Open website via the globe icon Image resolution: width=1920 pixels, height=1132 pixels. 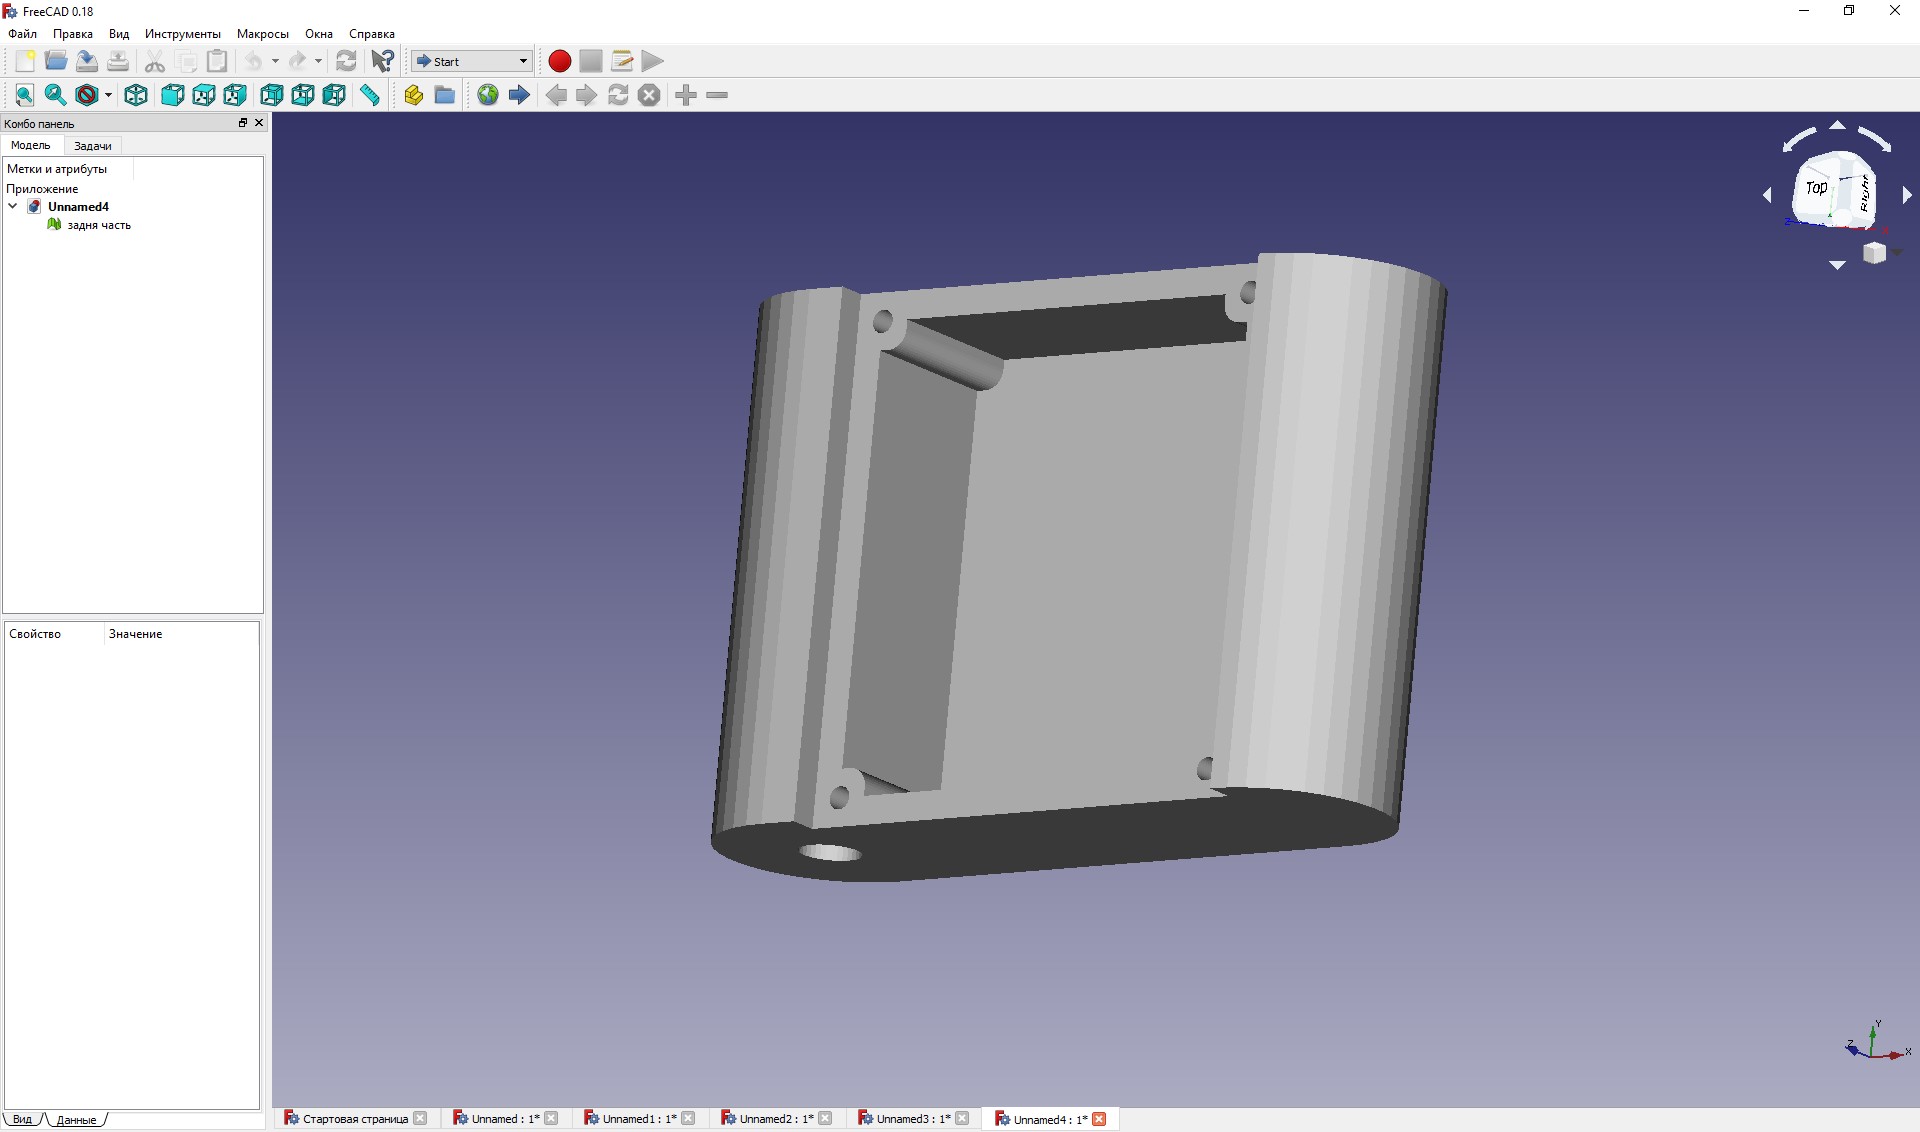(x=488, y=95)
